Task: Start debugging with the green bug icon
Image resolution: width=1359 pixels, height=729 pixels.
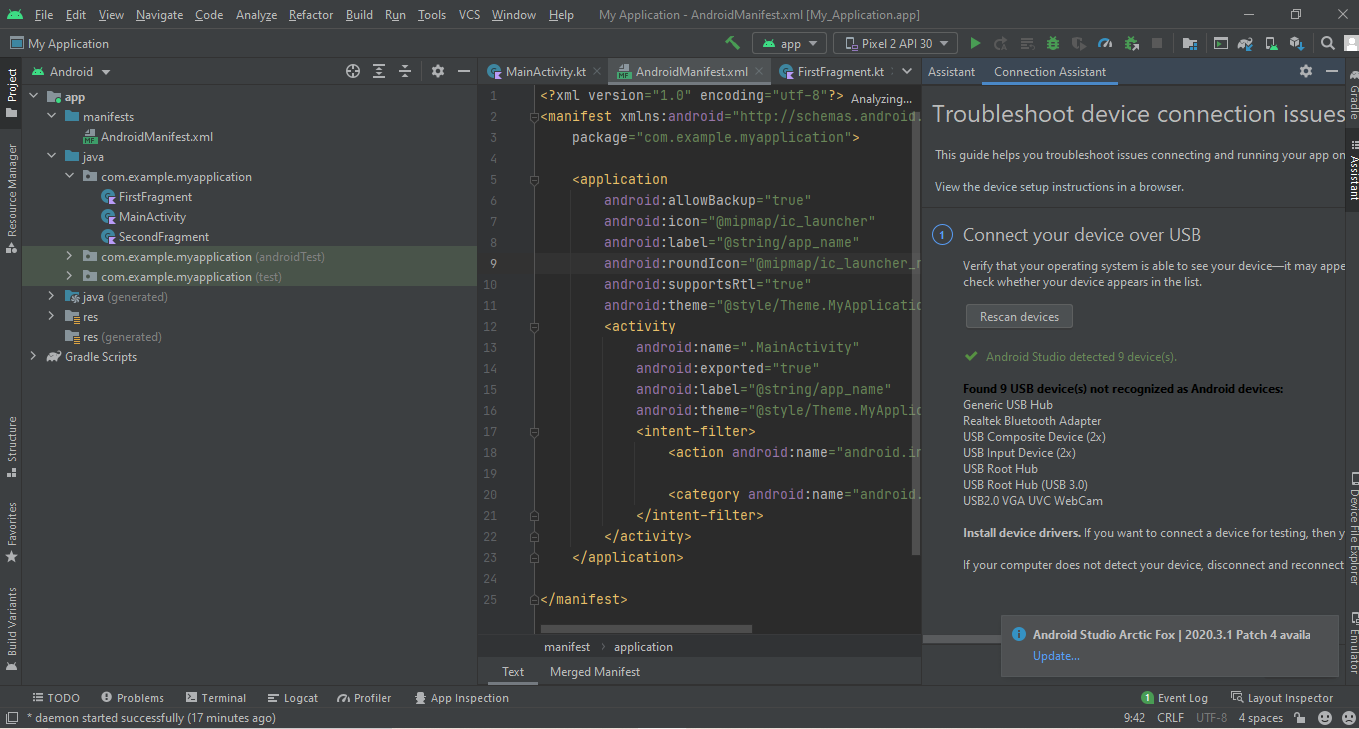Action: coord(1053,43)
